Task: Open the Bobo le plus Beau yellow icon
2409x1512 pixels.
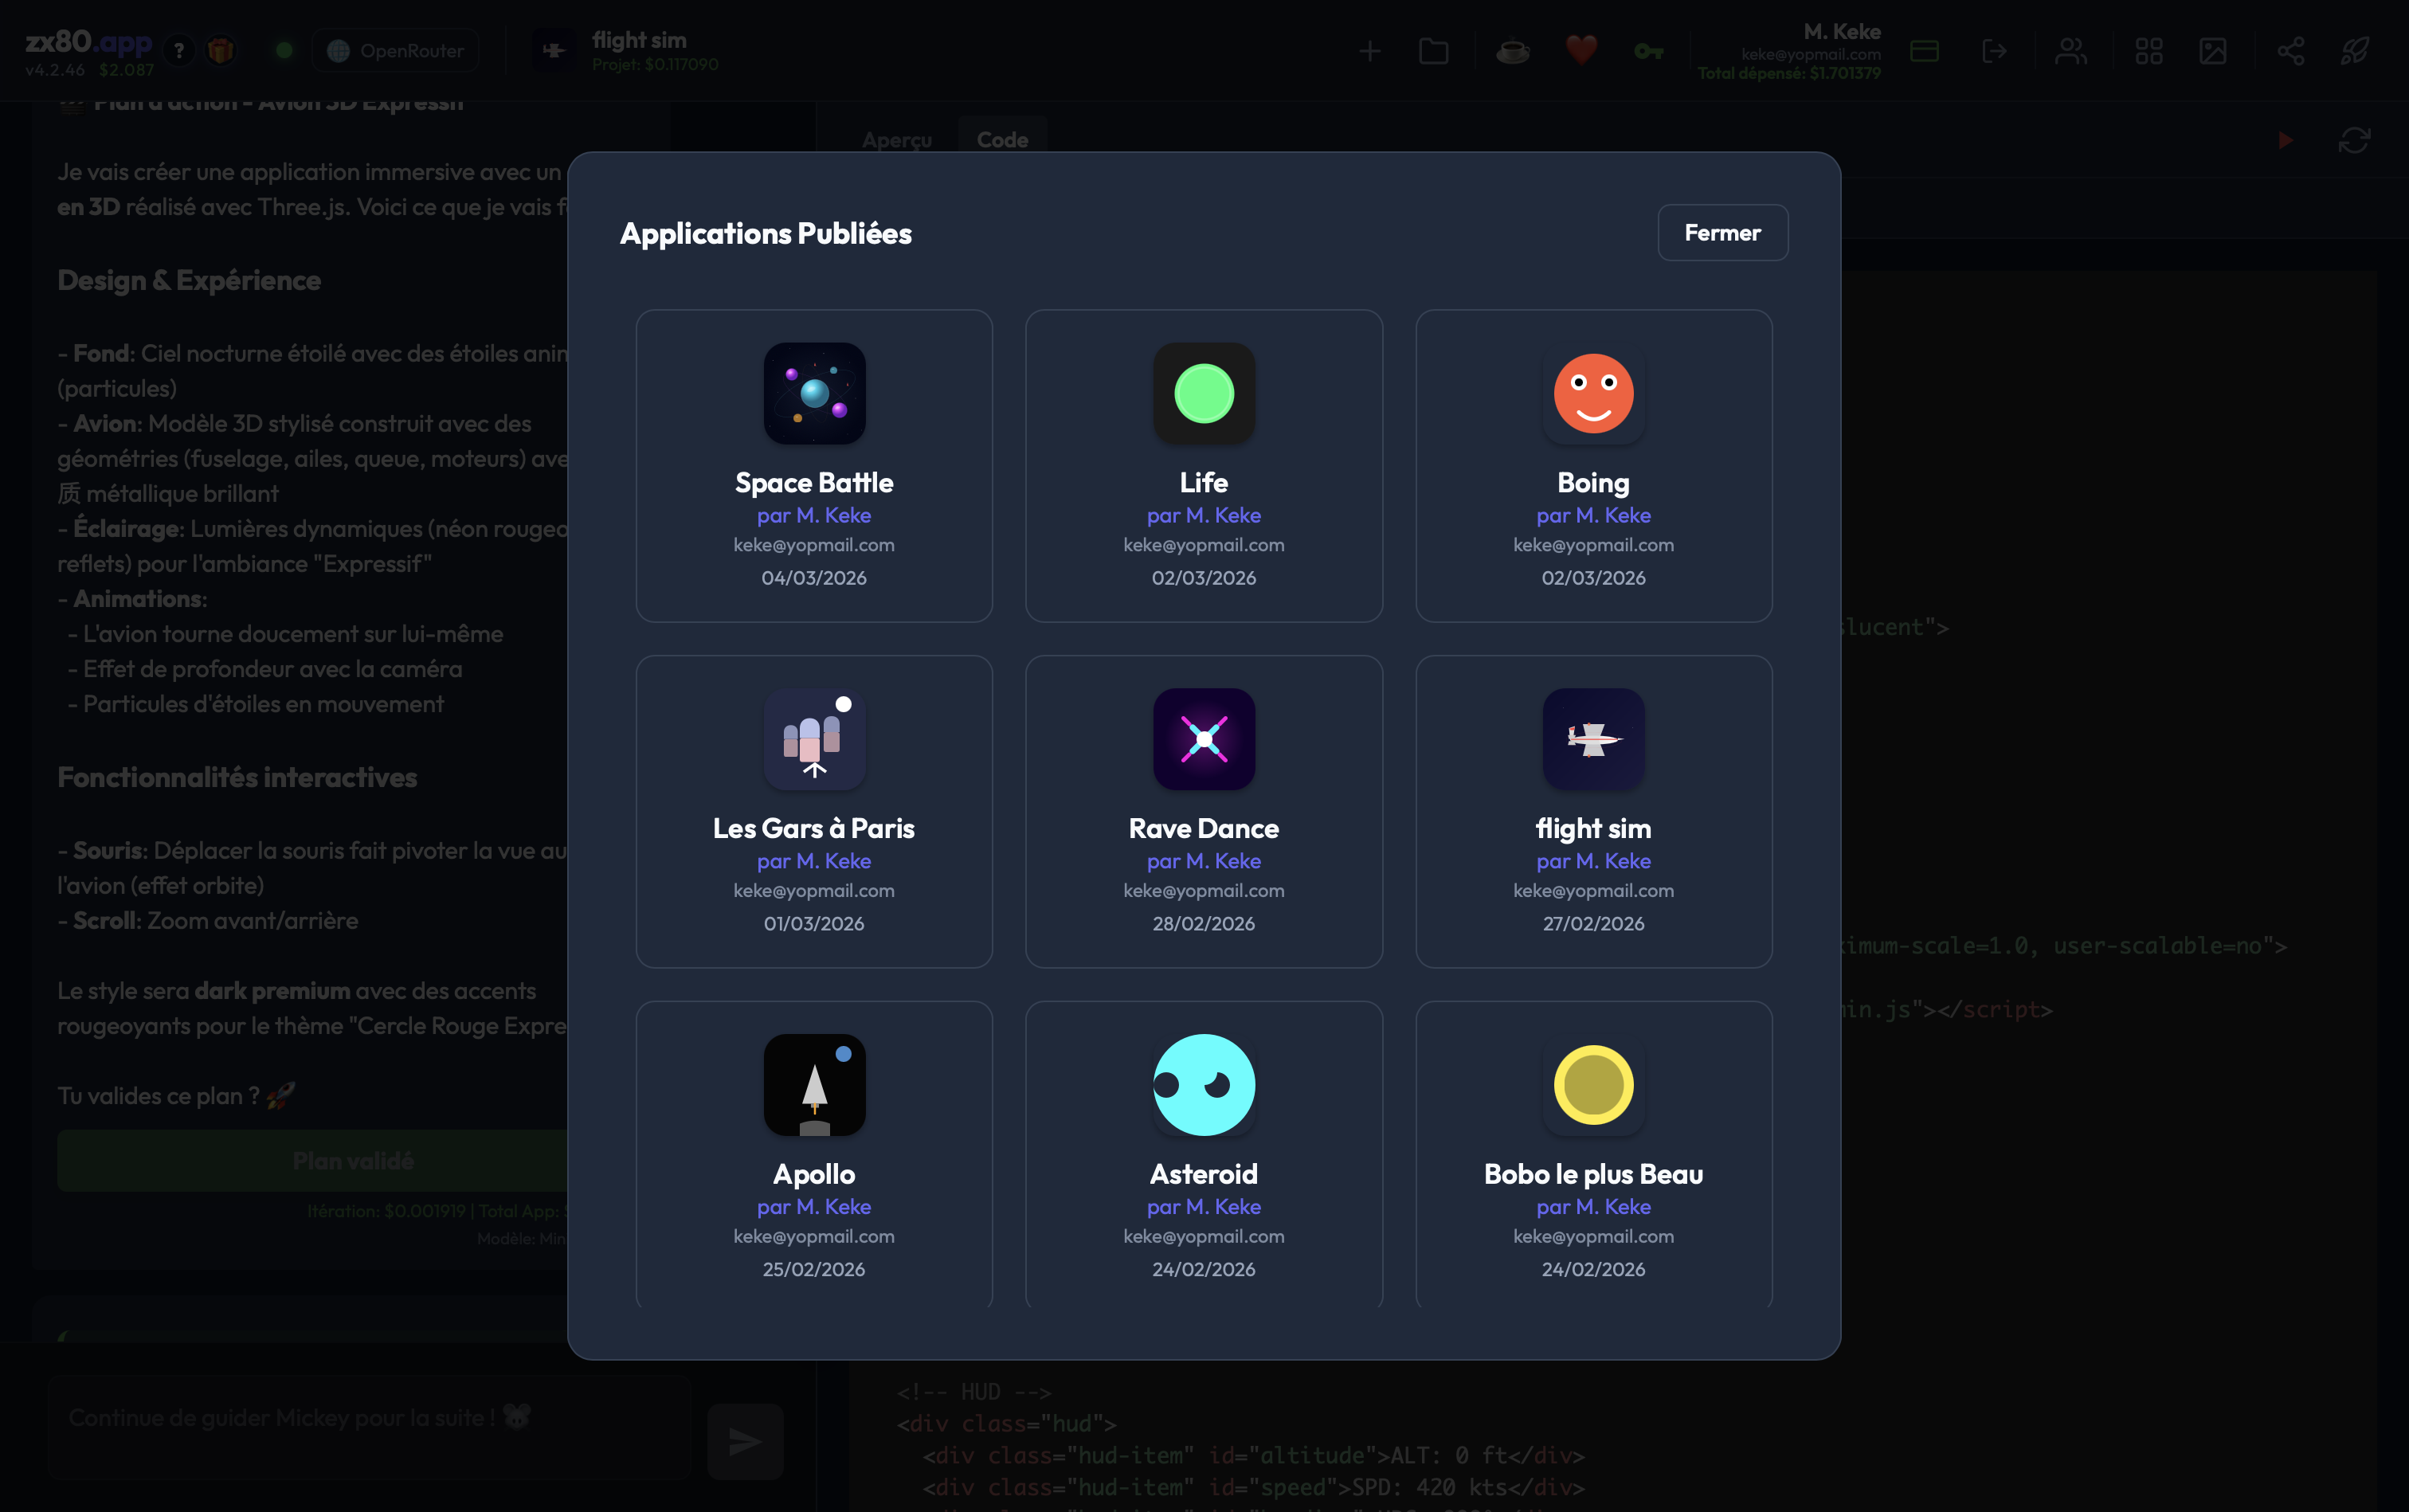Action: 1593,1085
